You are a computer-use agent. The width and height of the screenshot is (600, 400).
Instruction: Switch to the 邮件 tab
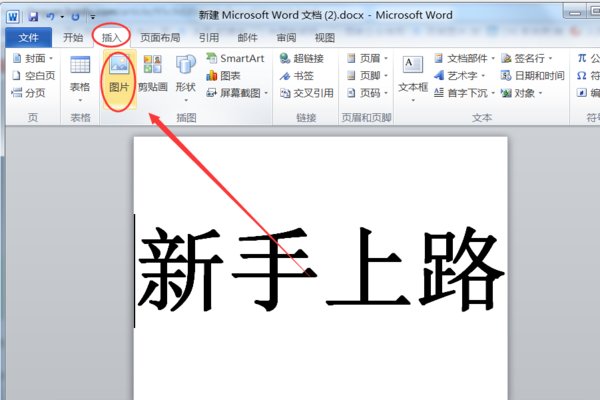(x=247, y=38)
